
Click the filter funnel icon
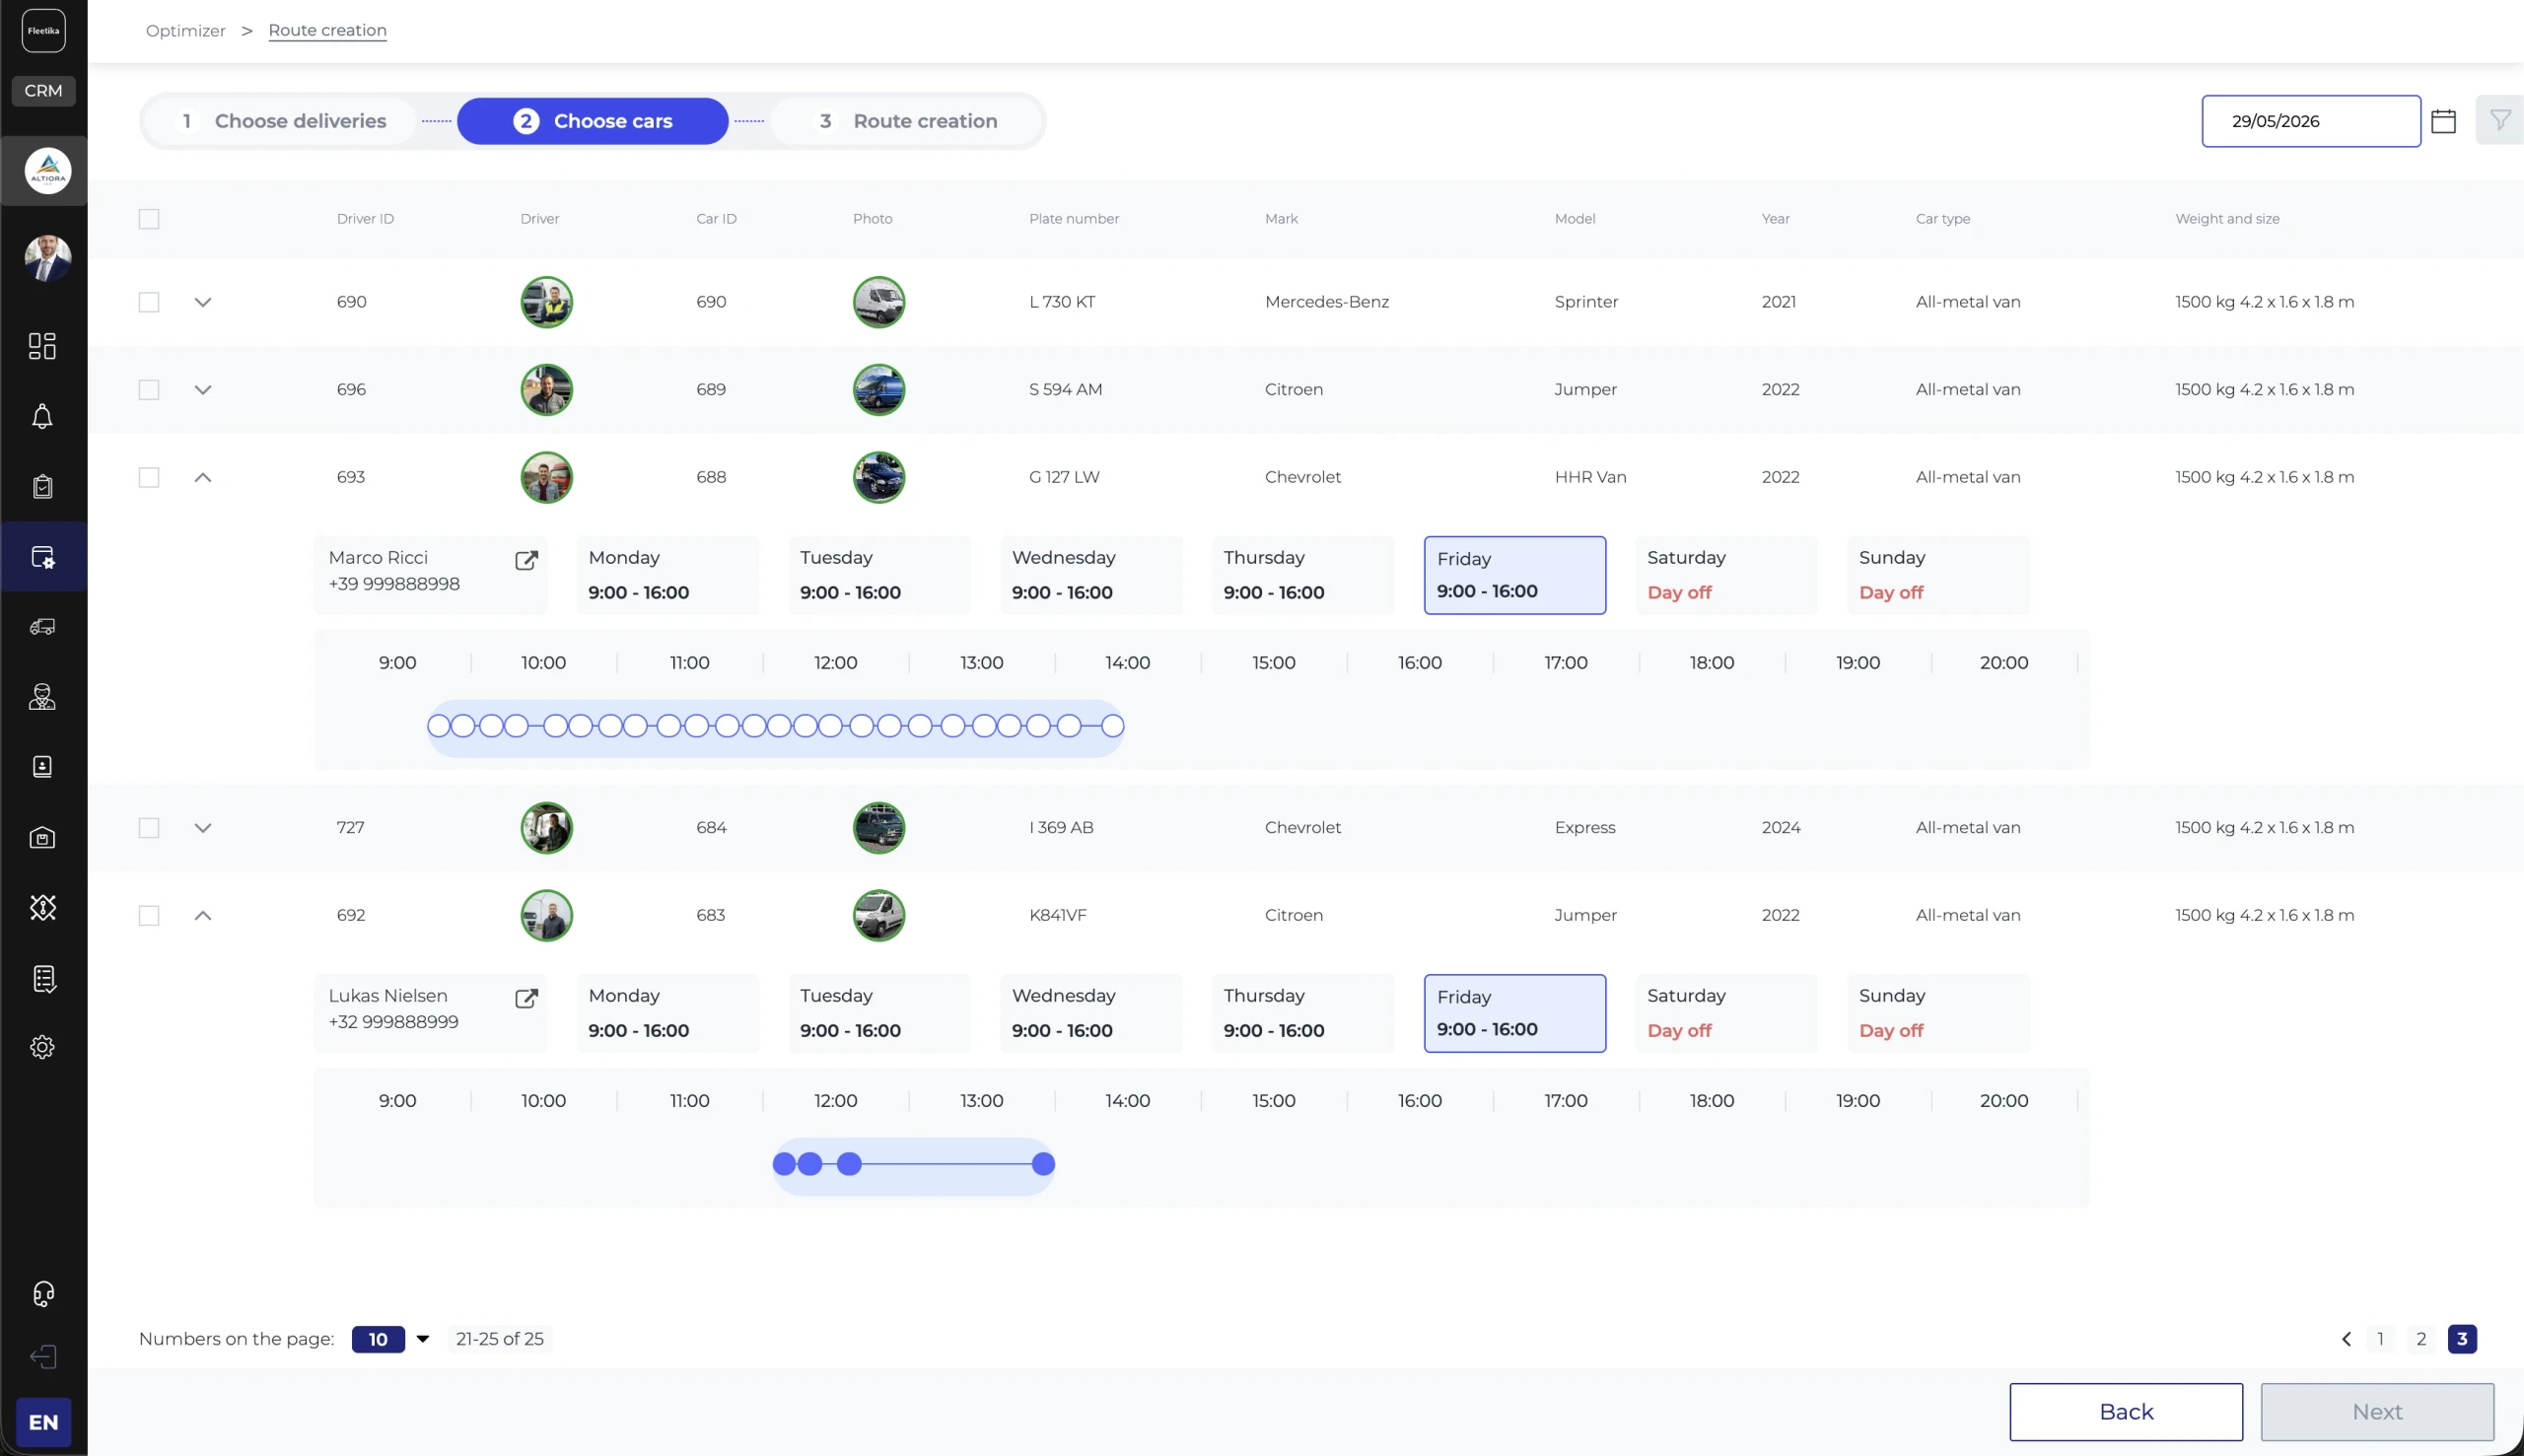pyautogui.click(x=2499, y=120)
